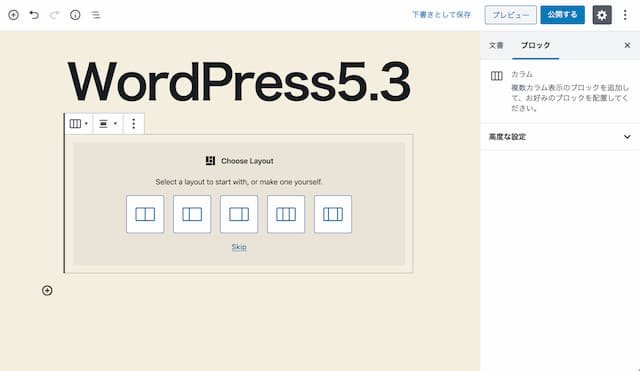The image size is (640, 371).
Task: Toggle the settings sidebar gear icon
Action: pyautogui.click(x=602, y=15)
